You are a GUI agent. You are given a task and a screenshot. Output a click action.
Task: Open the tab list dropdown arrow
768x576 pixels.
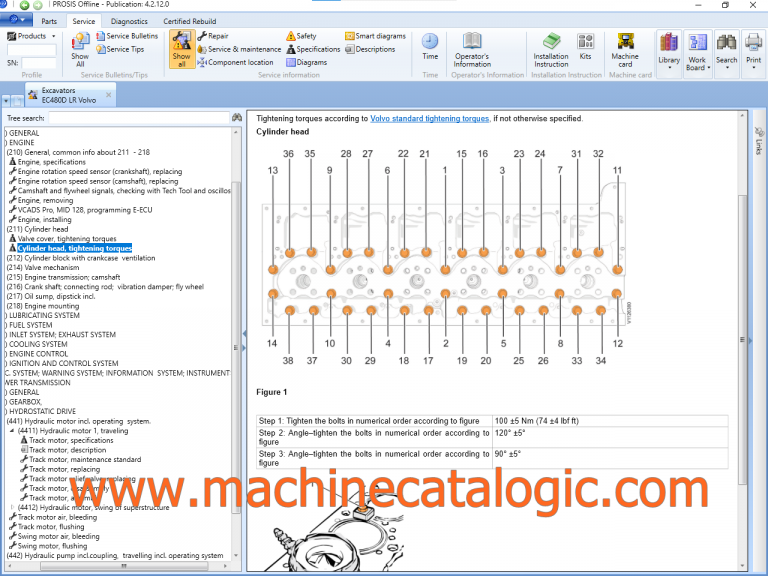click(6, 101)
